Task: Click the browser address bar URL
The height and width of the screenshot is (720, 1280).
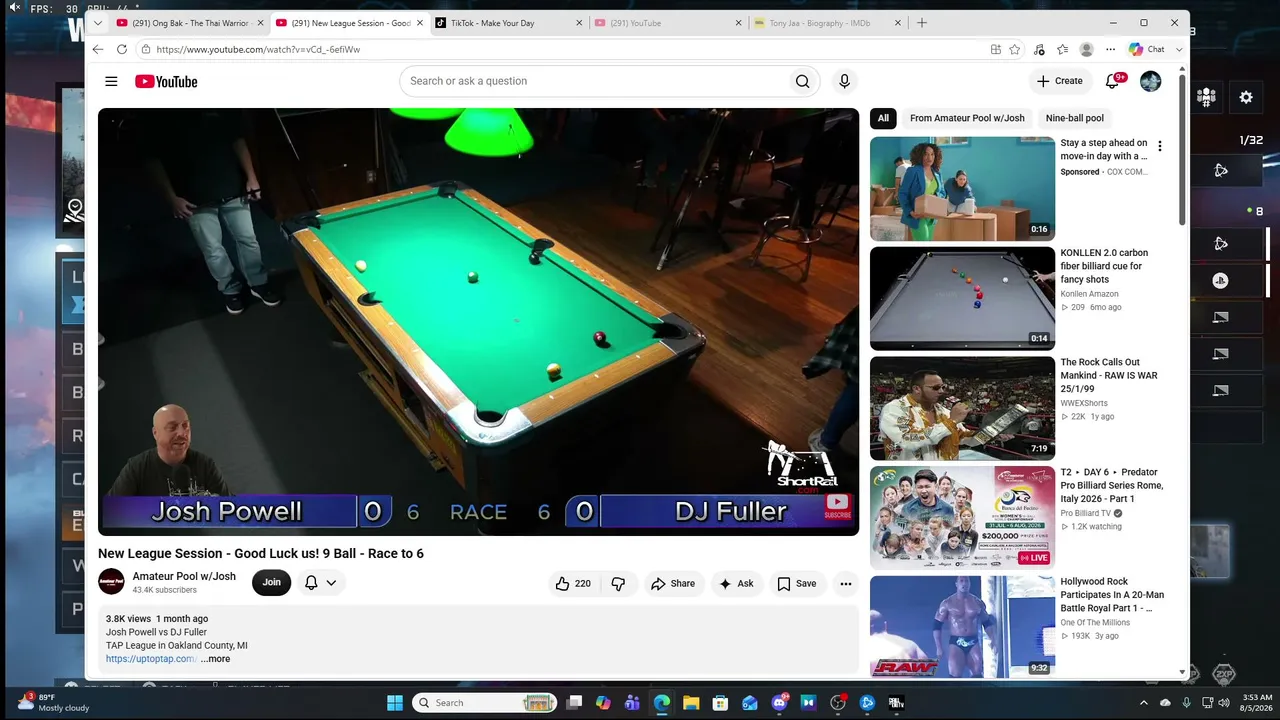Action: coord(258,49)
